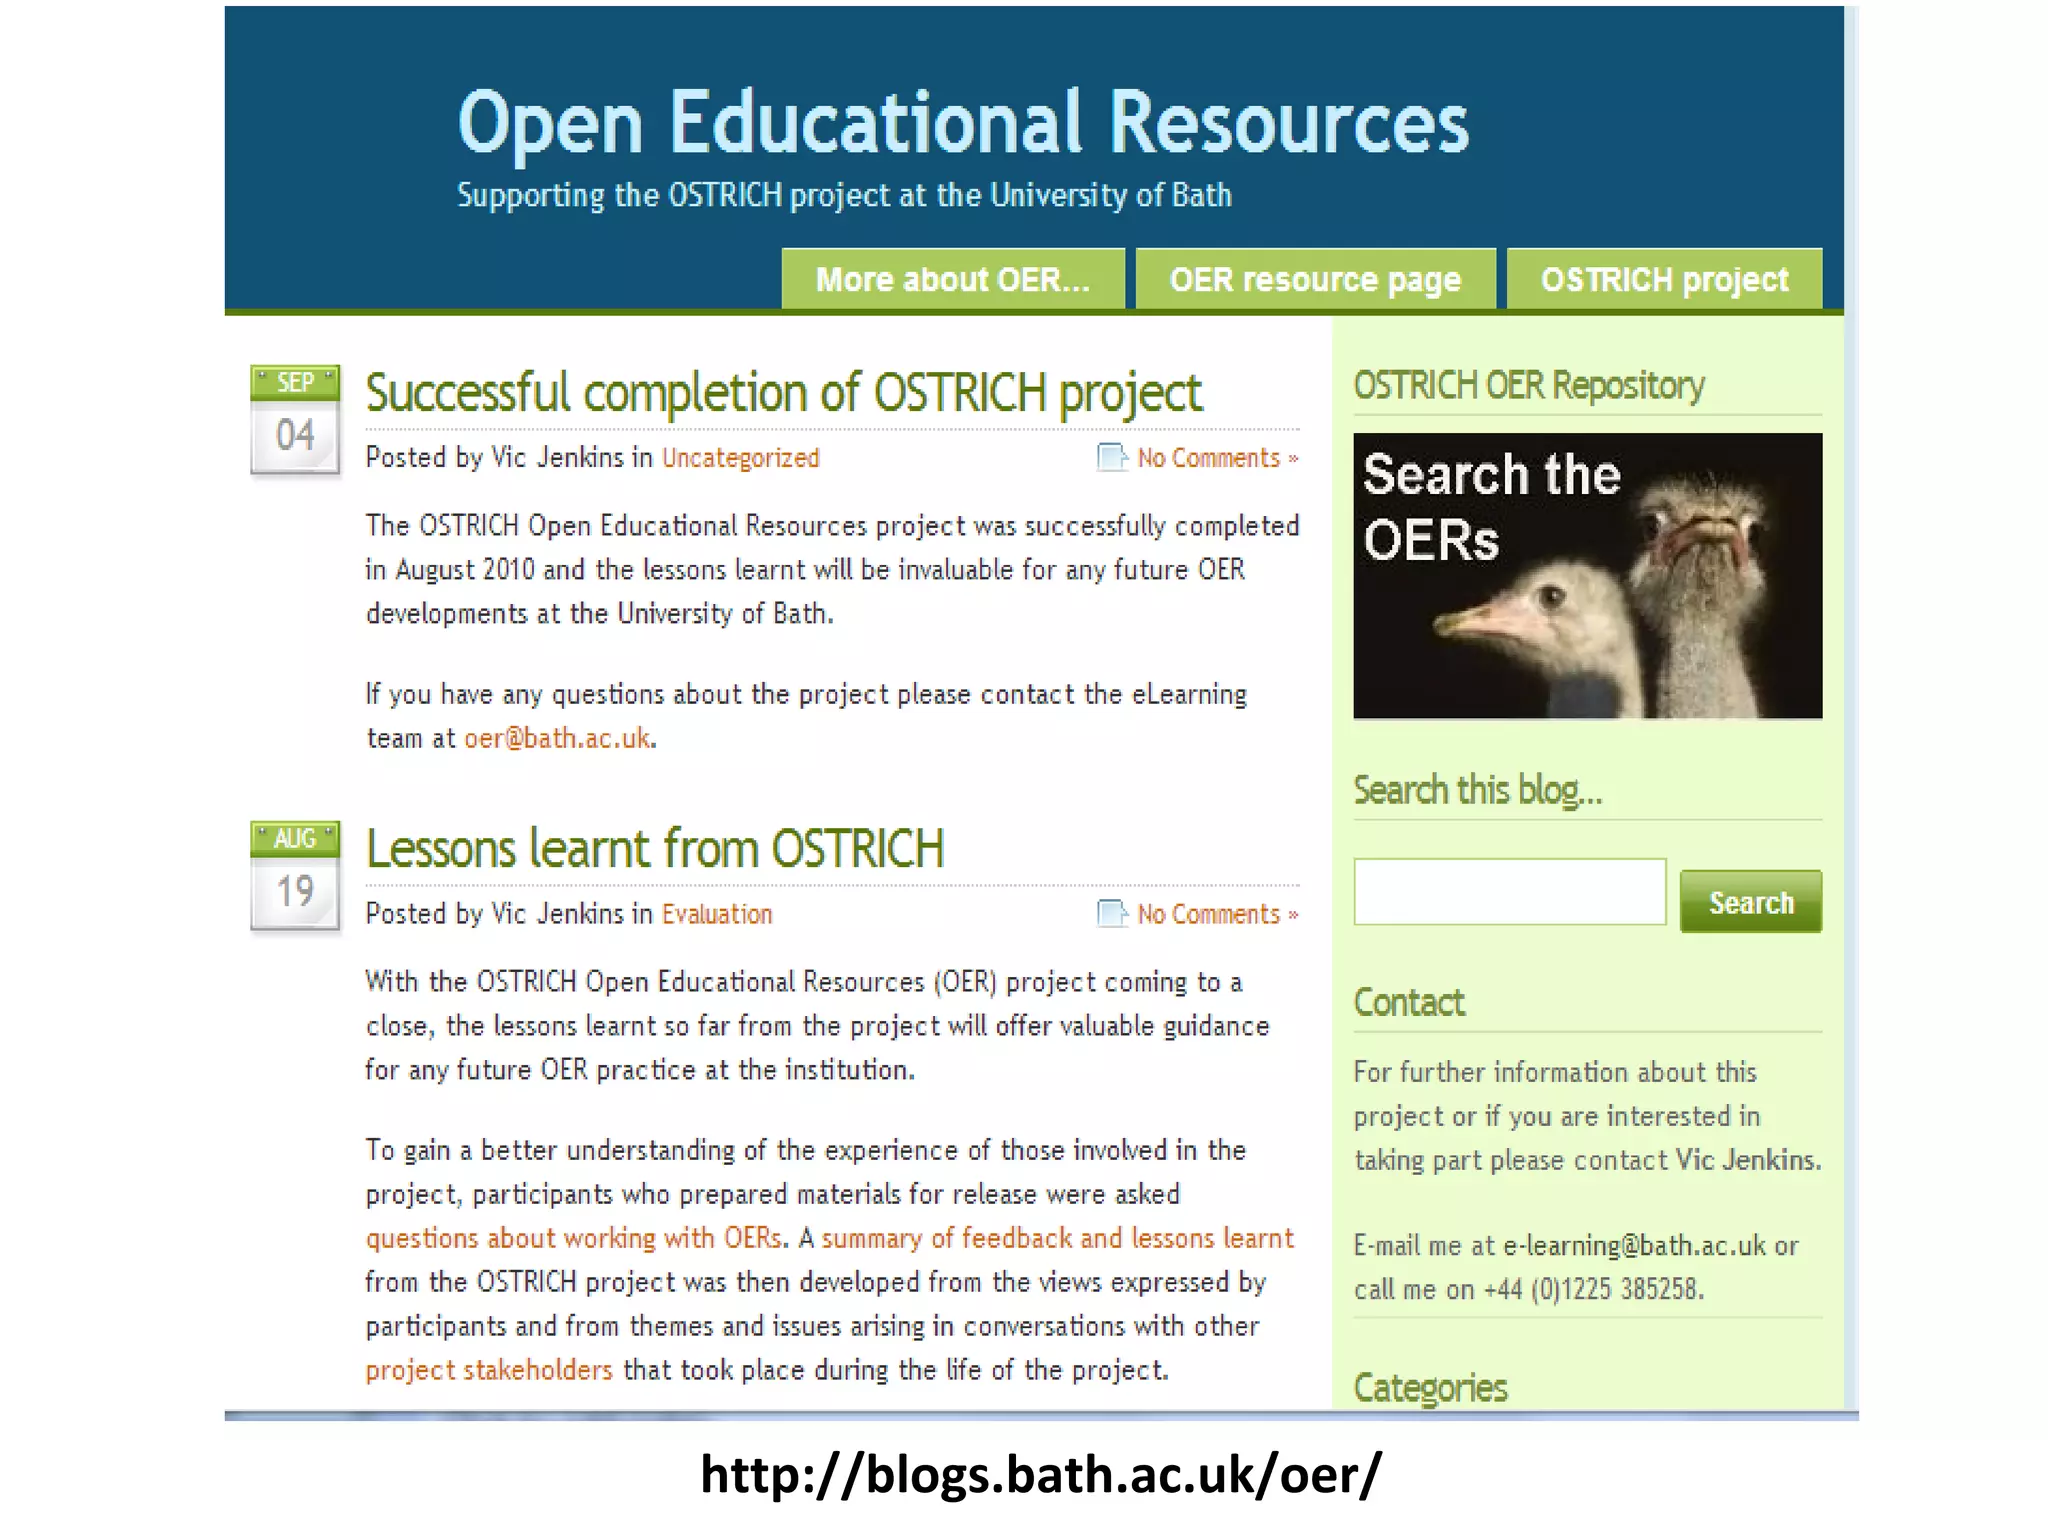
Task: Click the phone number +44 (0)1225 385258
Action: (1593, 1290)
